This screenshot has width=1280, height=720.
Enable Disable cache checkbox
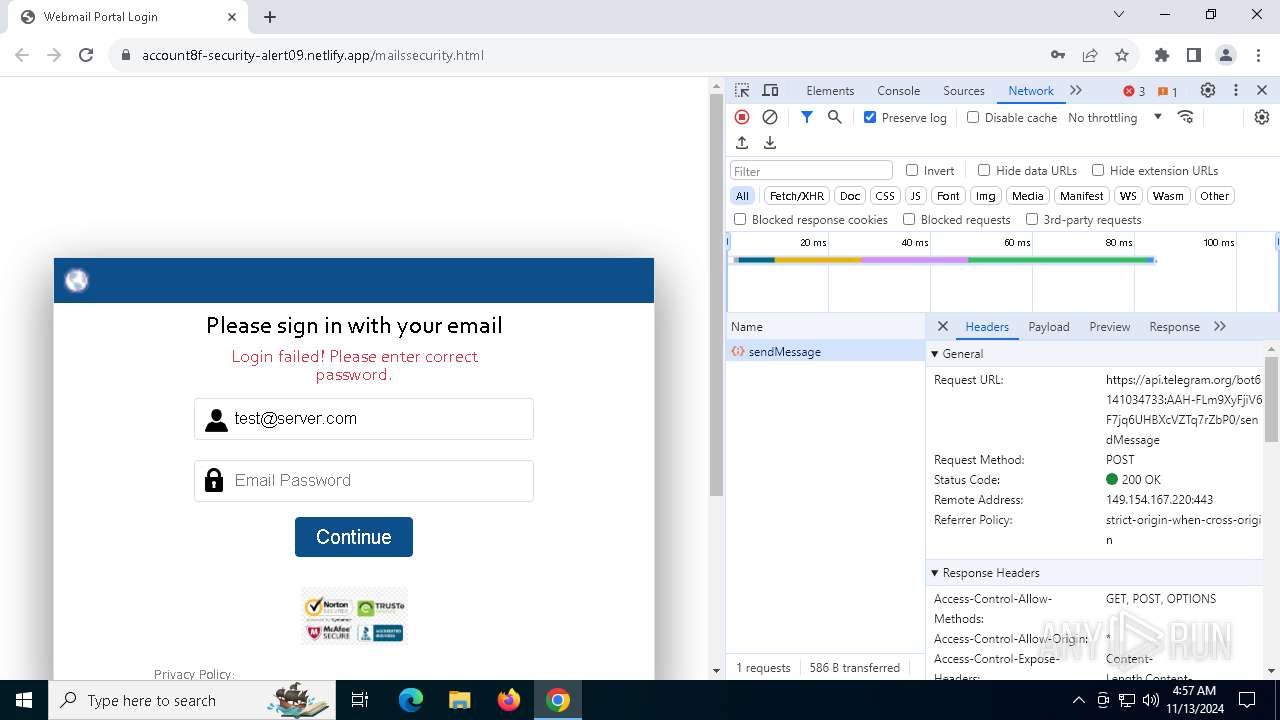pyautogui.click(x=973, y=117)
